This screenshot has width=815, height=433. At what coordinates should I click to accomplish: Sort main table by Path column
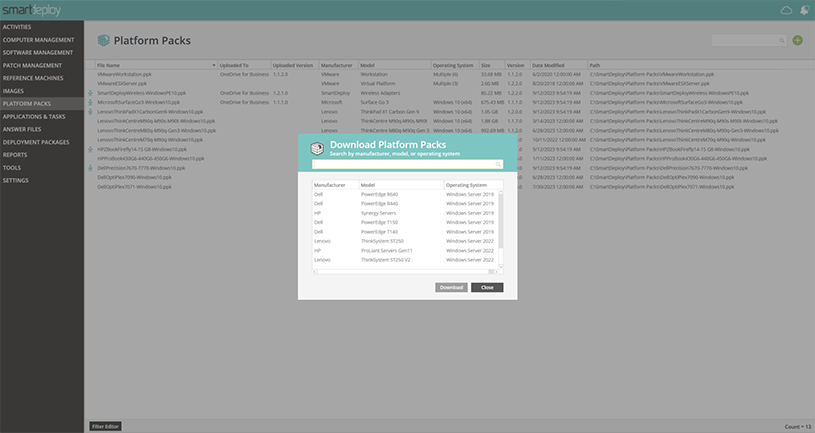click(x=701, y=65)
